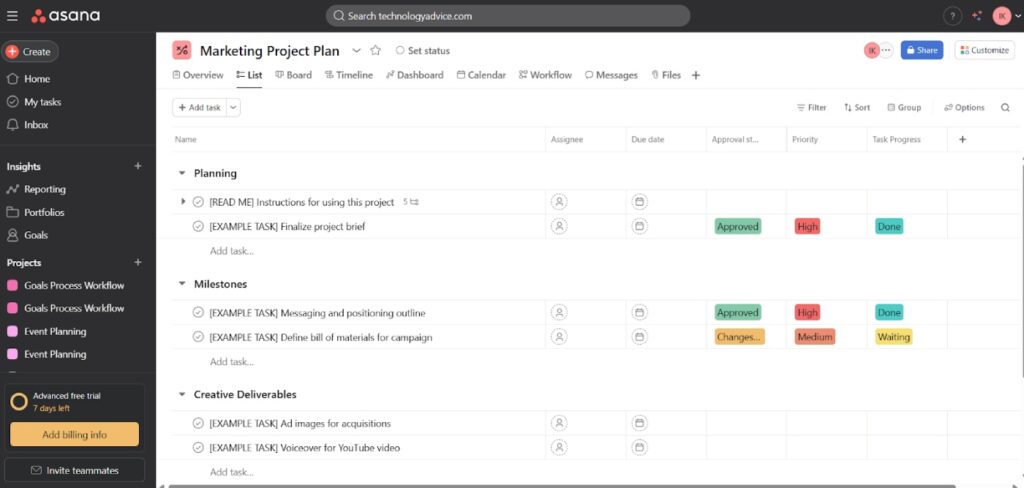
Task: Open project title dropdown chevron
Action: 357,50
